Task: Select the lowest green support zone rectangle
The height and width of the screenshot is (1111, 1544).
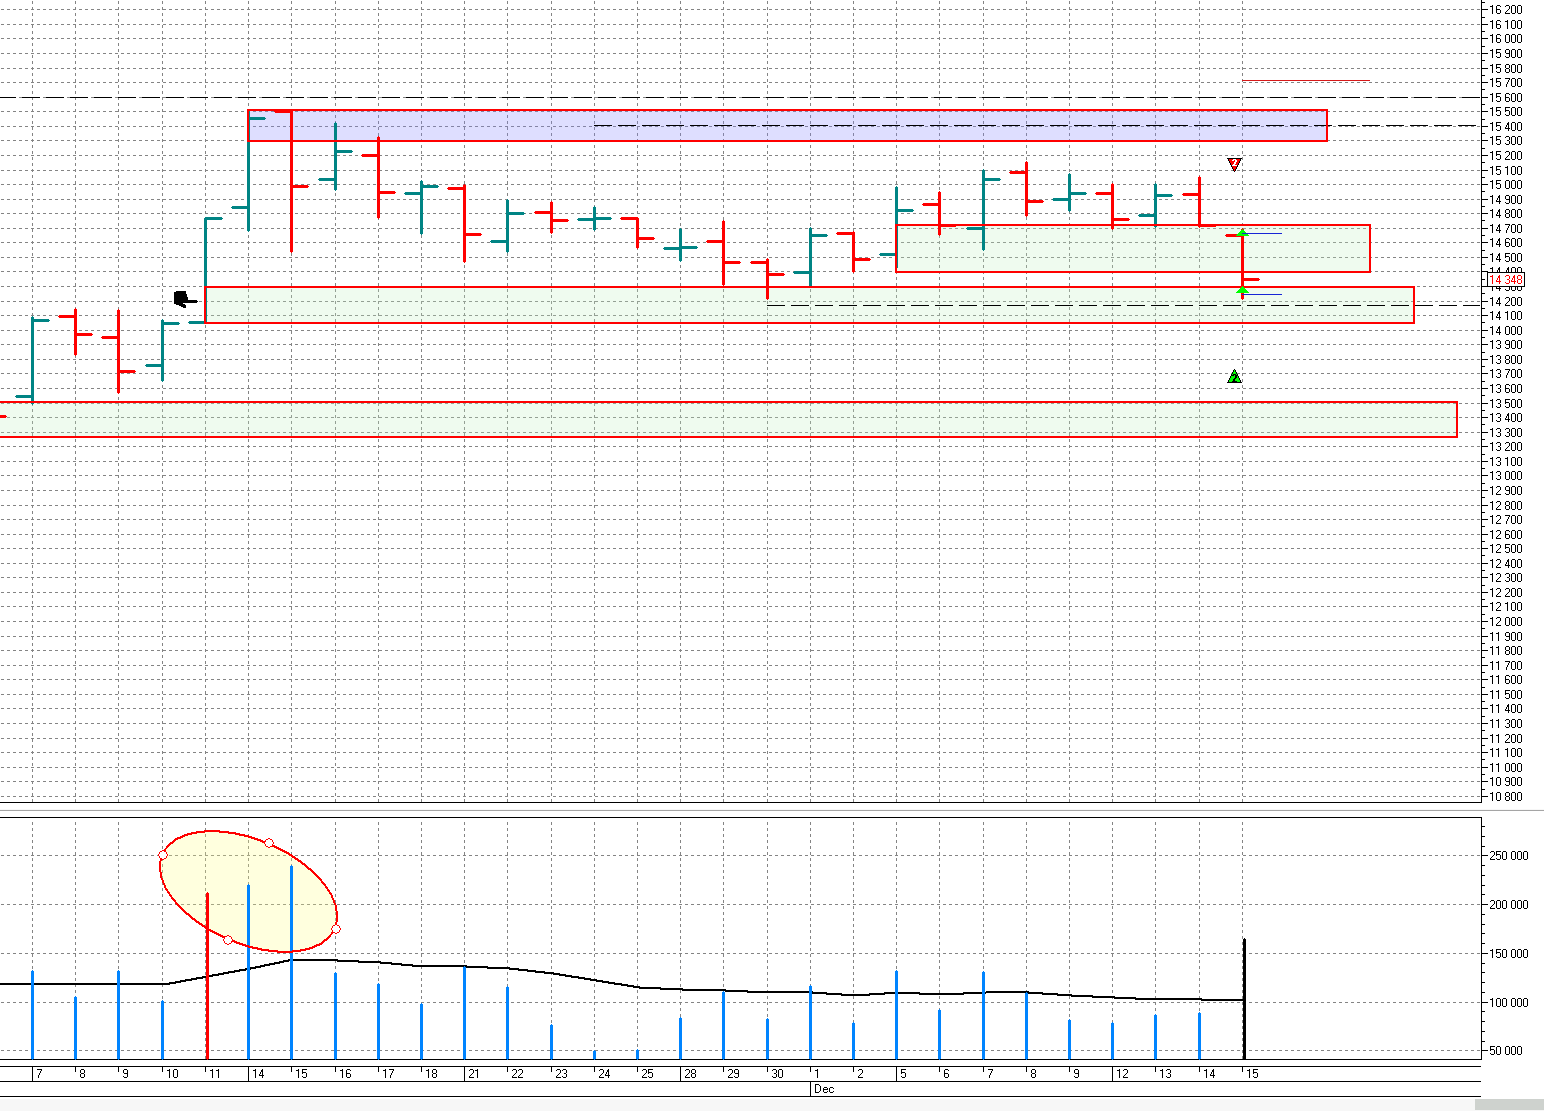Action: 728,419
